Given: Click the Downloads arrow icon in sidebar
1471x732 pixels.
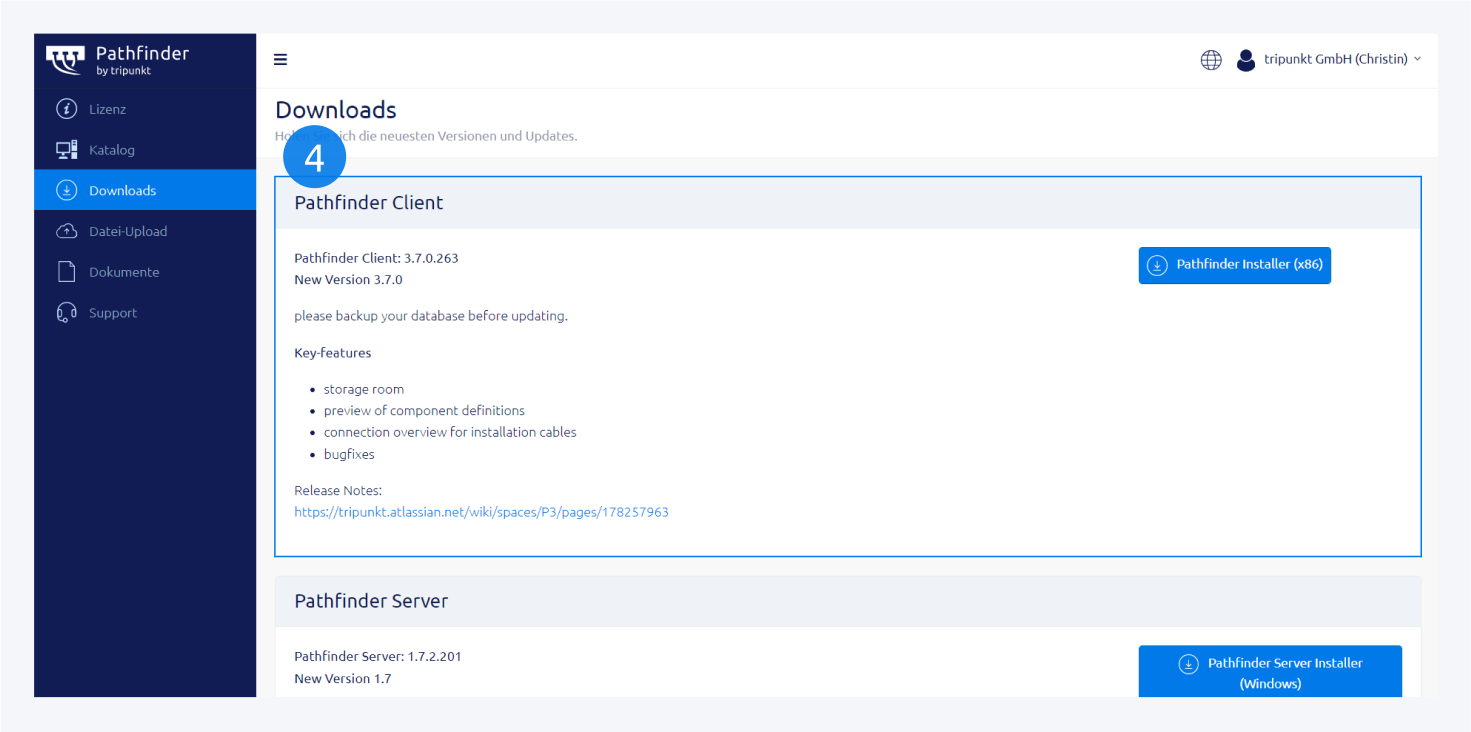Looking at the screenshot, I should click(x=67, y=190).
